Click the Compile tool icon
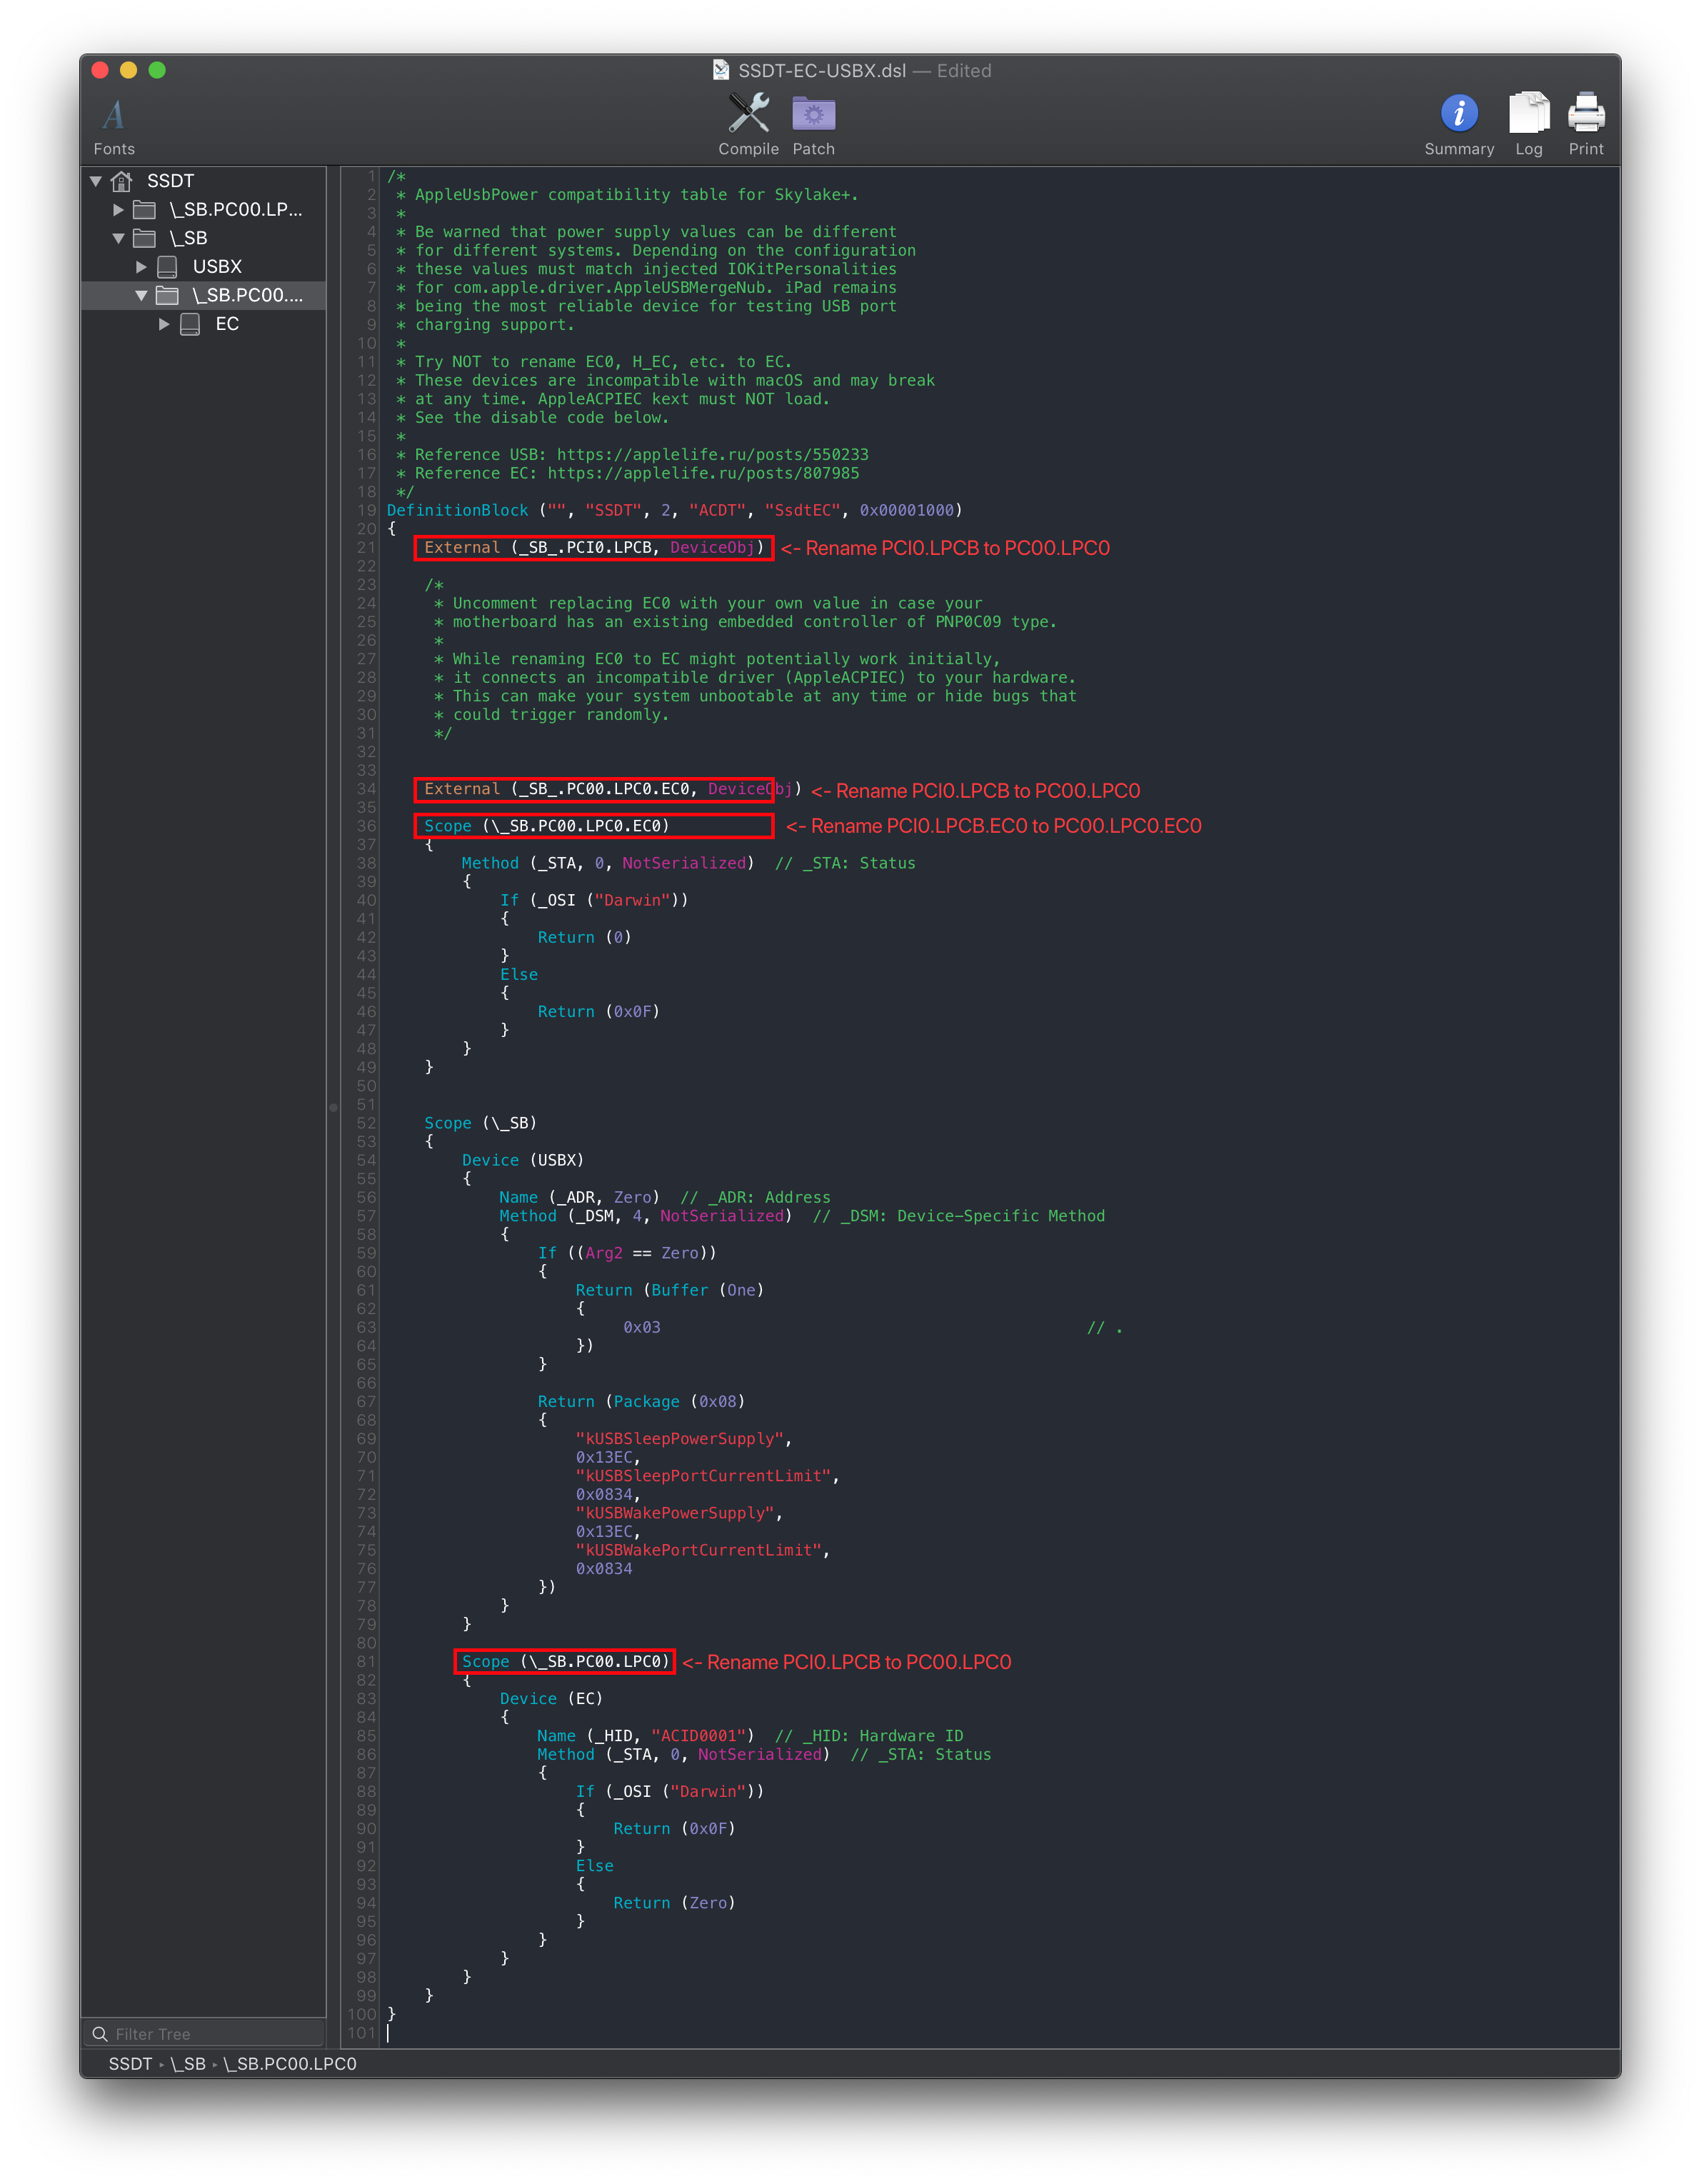Screen dimensions: 1701x2184 pos(748,113)
